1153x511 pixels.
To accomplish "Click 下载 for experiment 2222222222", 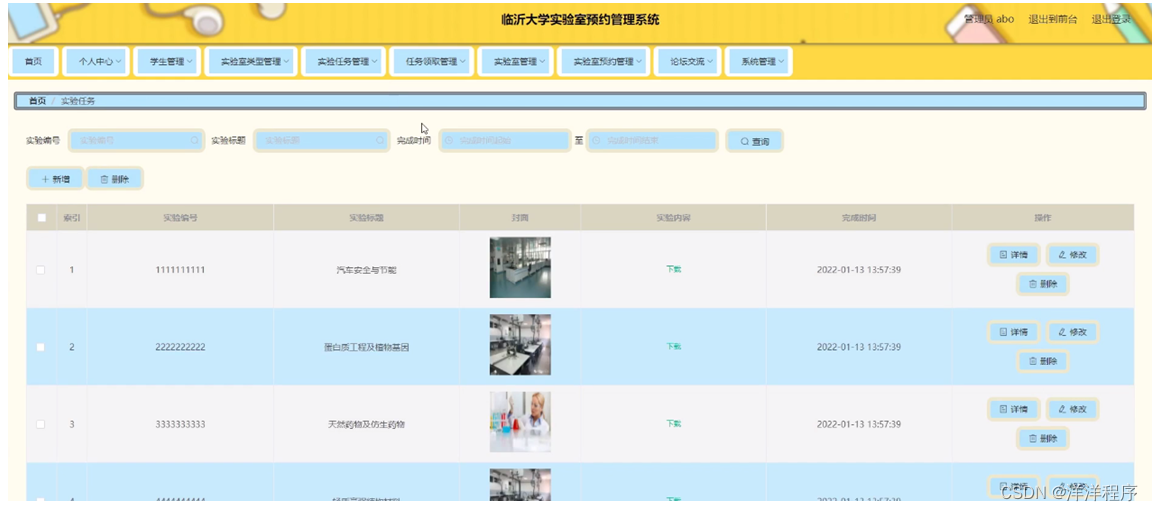I will tap(674, 346).
